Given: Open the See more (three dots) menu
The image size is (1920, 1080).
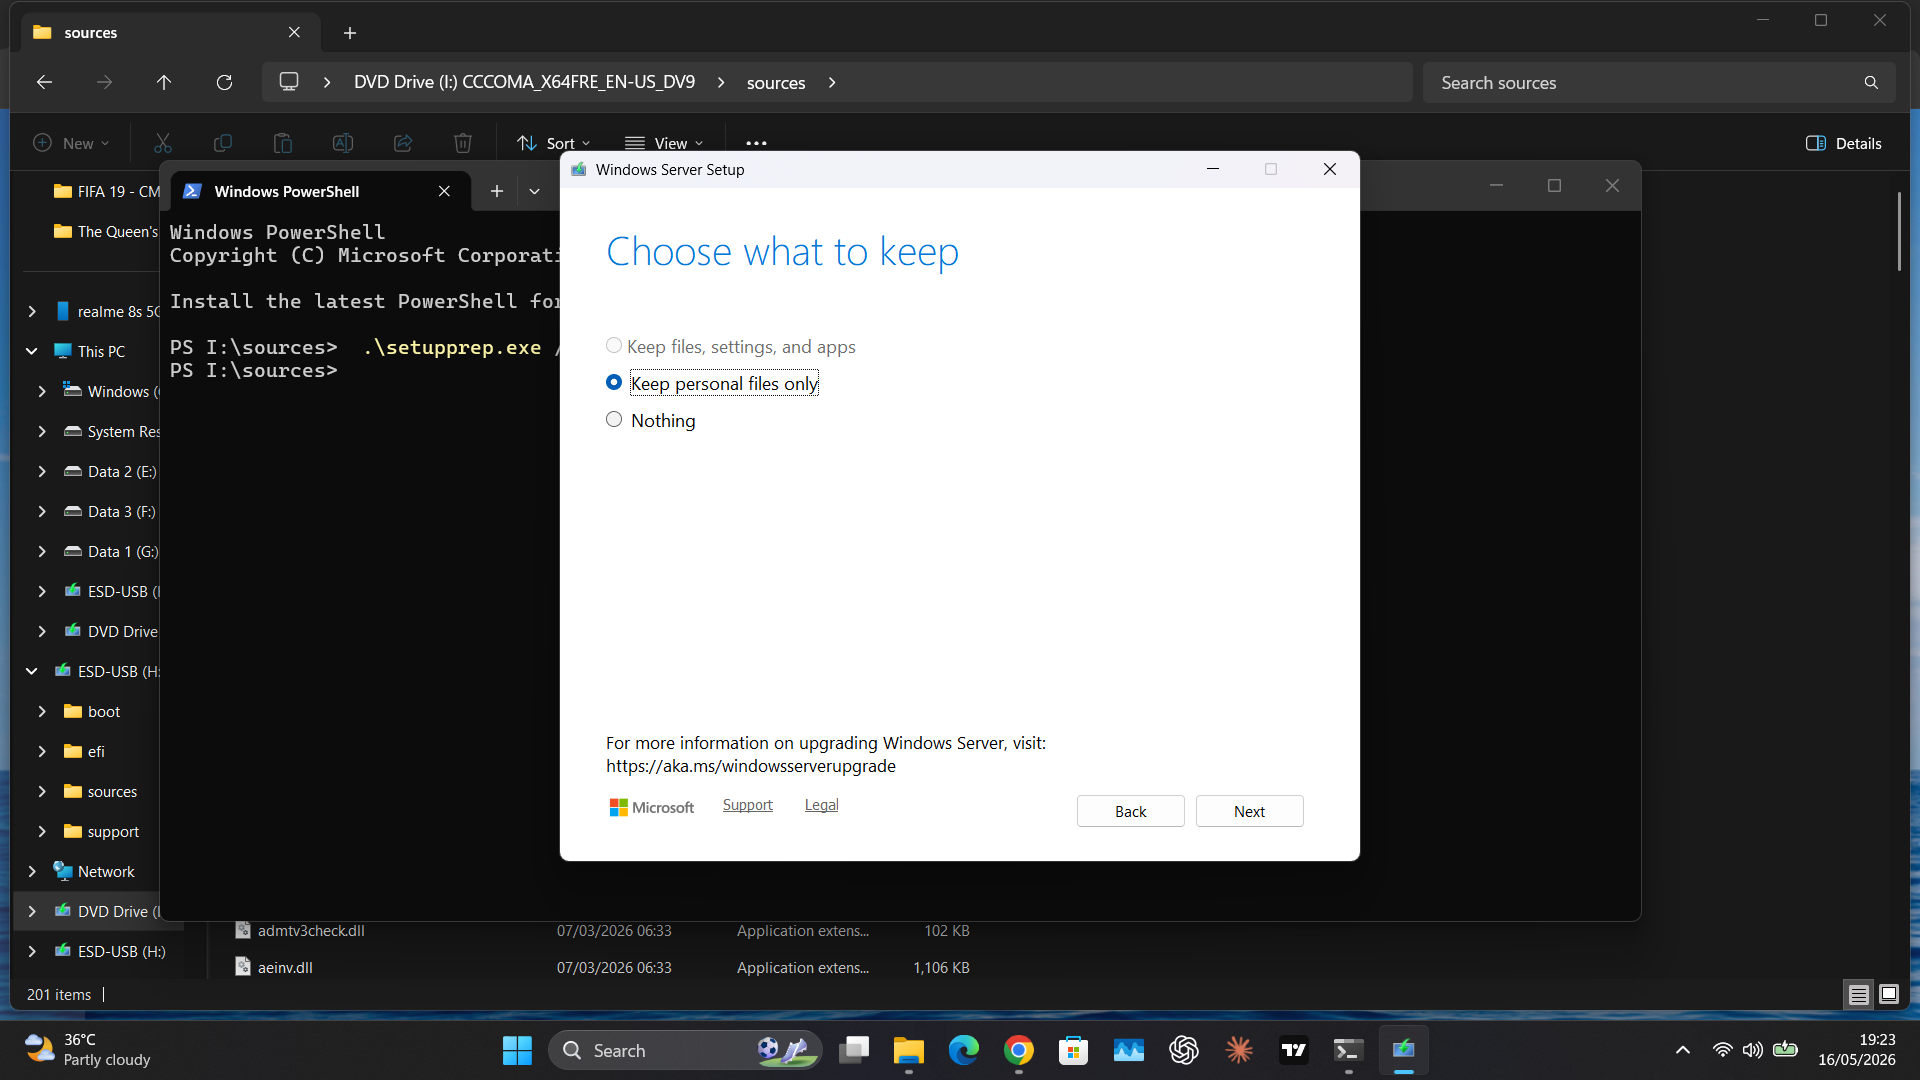Looking at the screenshot, I should 756,143.
